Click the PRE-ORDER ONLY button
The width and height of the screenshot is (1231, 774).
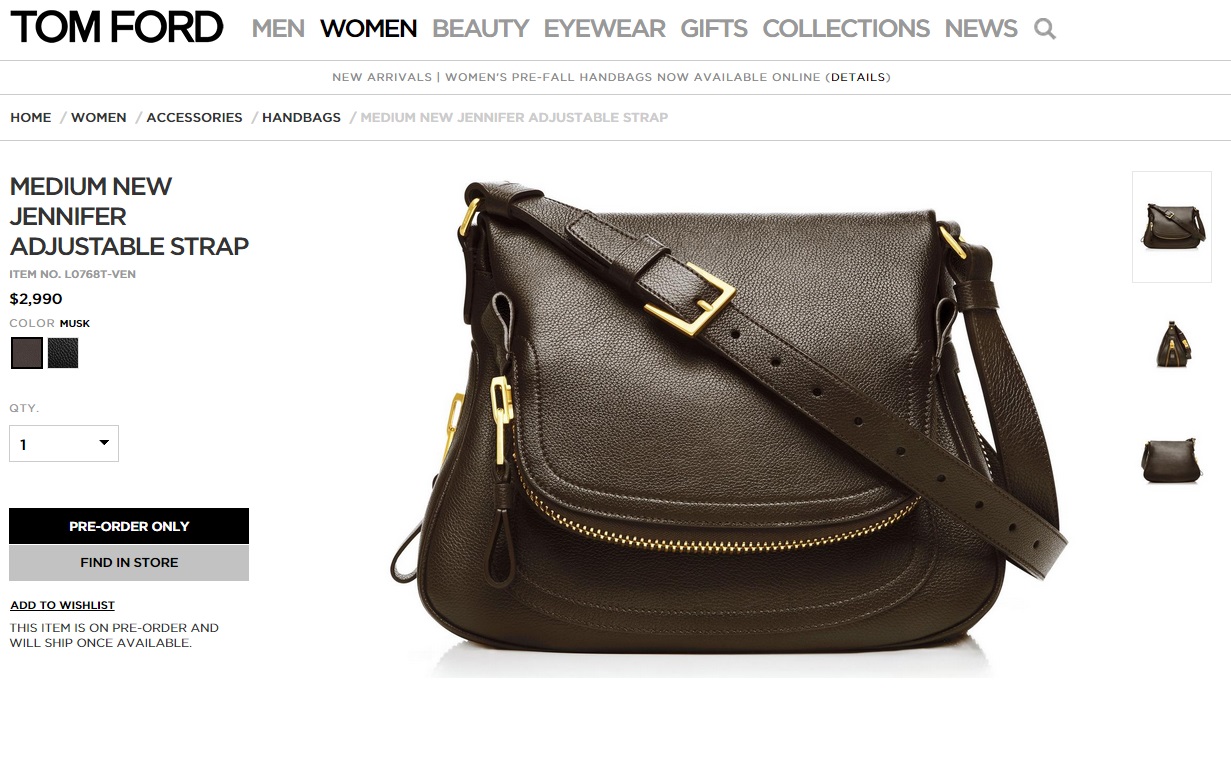tap(129, 526)
